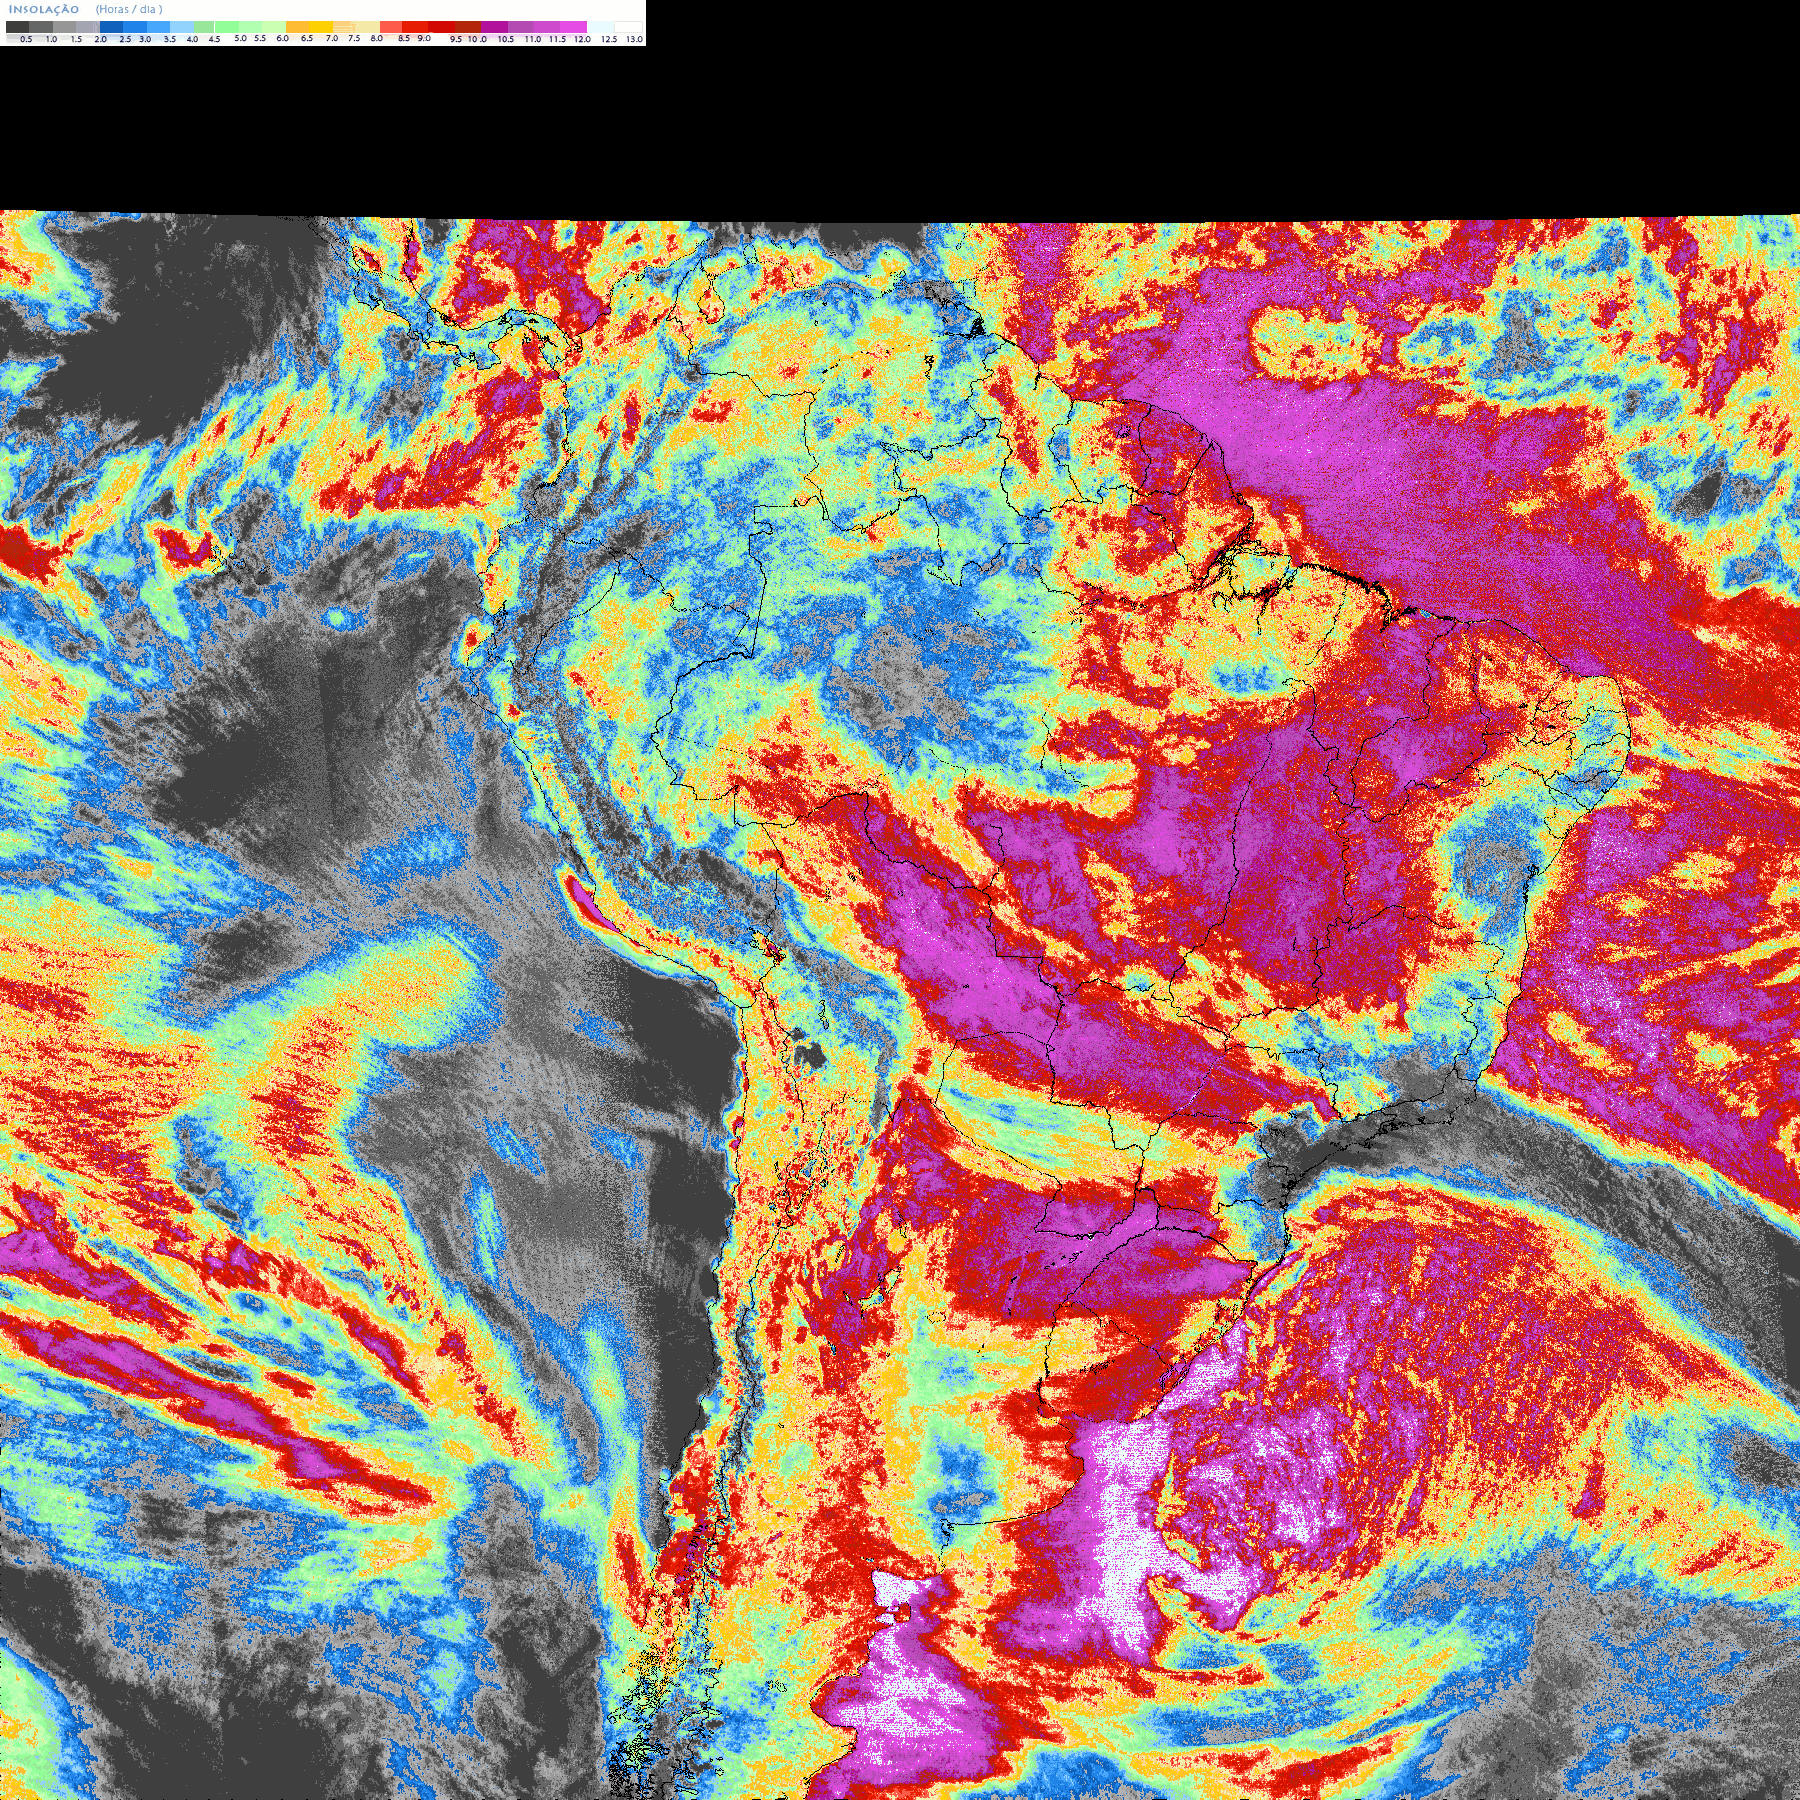Click the 'INSOLAÇÃO' legend title
Screen dimensions: 1800x1800
coord(44,9)
